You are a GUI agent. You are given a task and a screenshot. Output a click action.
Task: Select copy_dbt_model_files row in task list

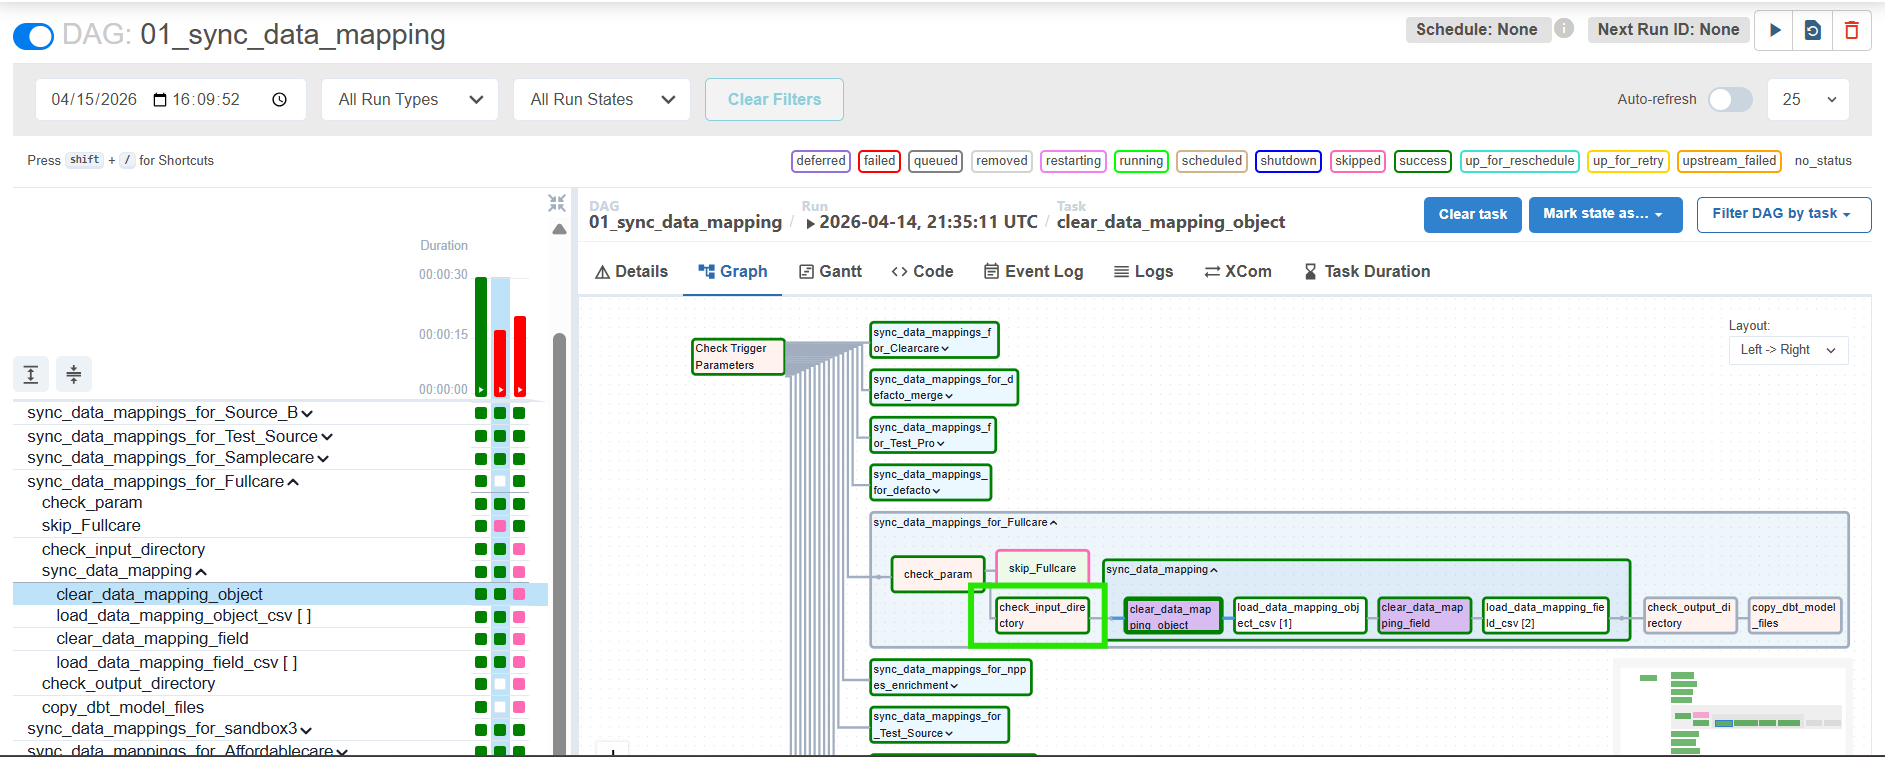(x=123, y=708)
